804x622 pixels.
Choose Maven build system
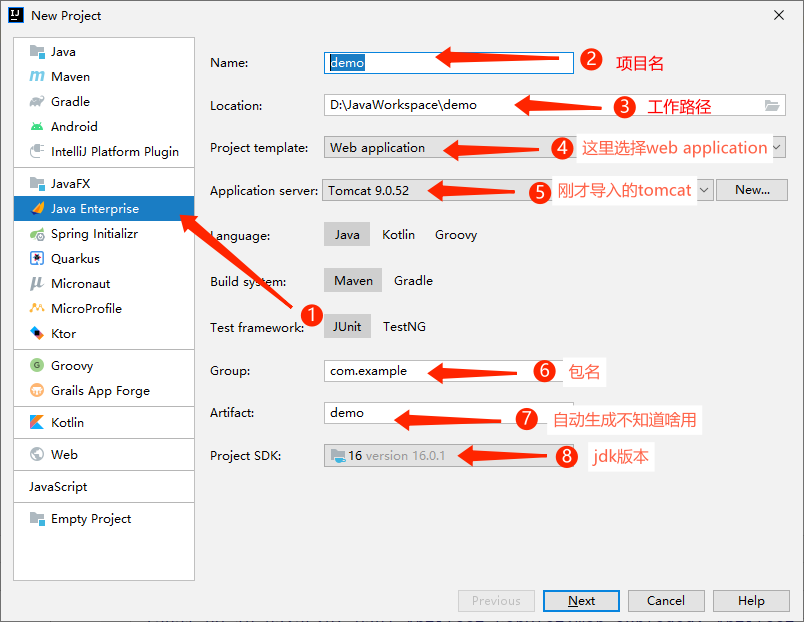point(353,280)
